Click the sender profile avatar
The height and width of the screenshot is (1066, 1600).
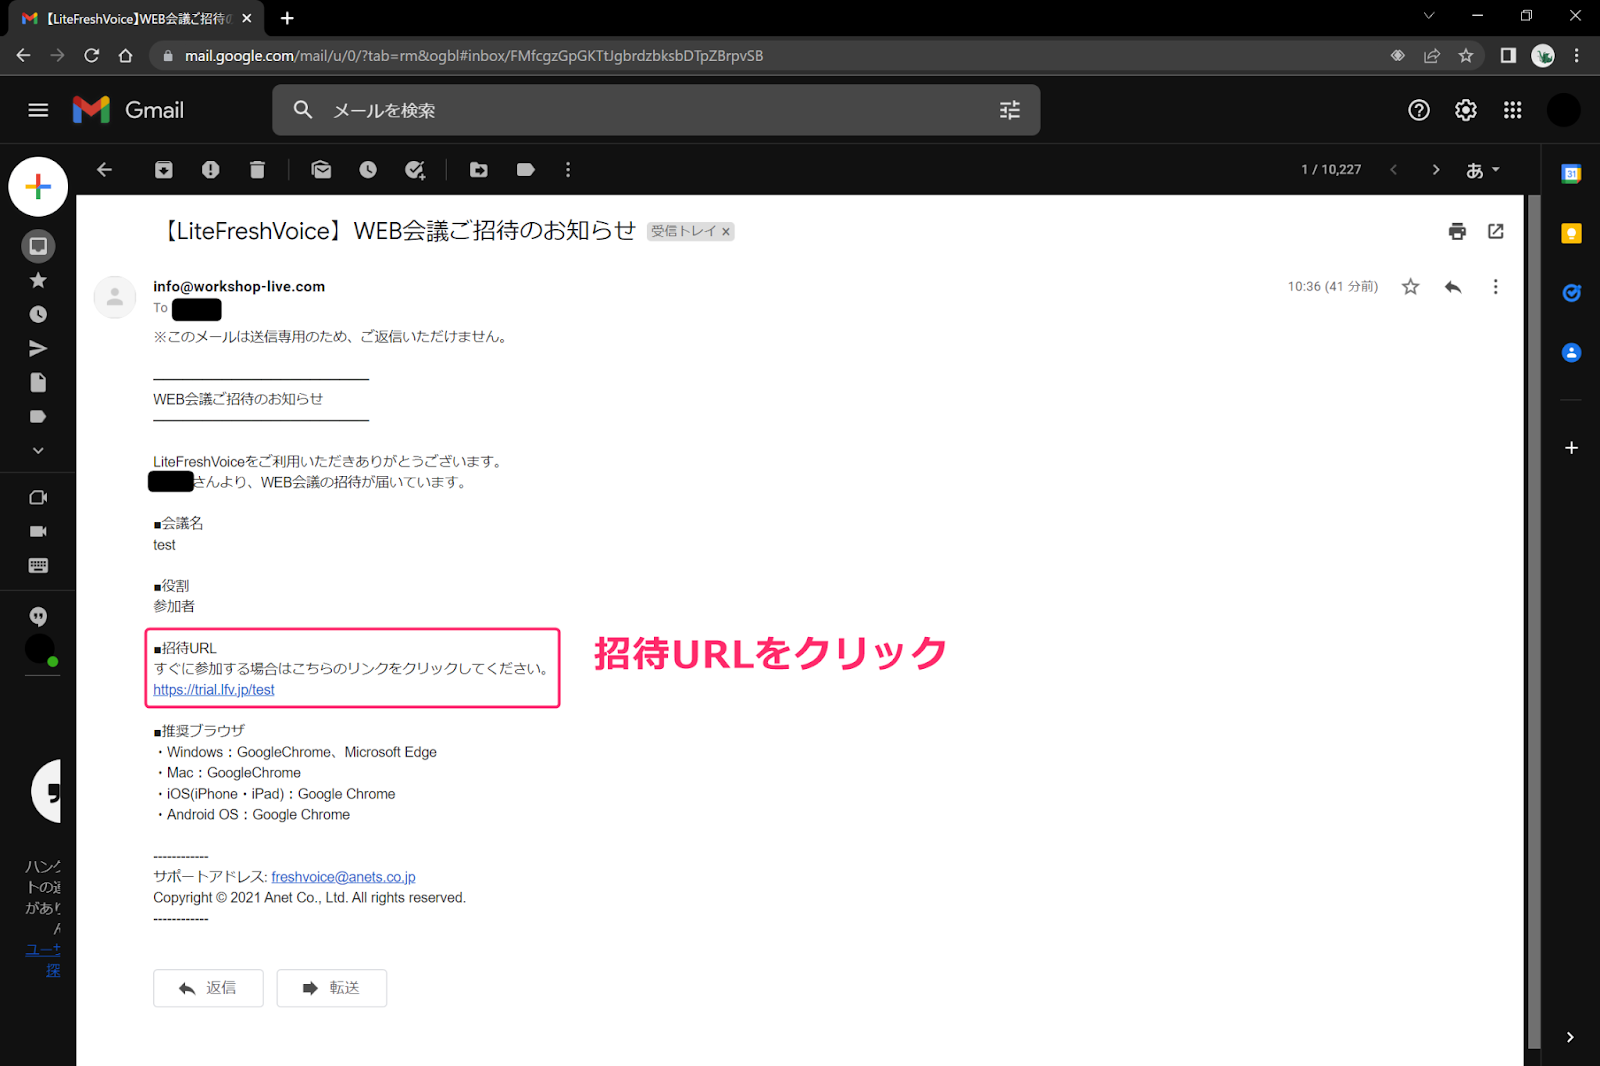115,297
